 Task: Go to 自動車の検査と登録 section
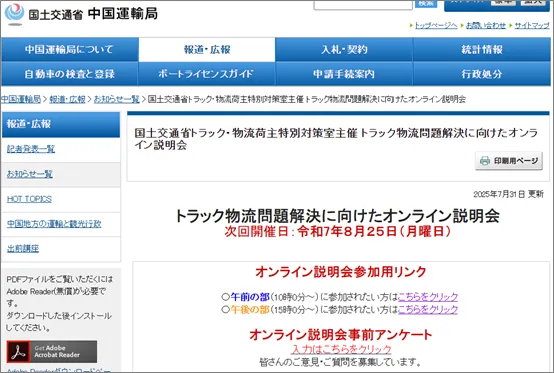click(x=70, y=74)
